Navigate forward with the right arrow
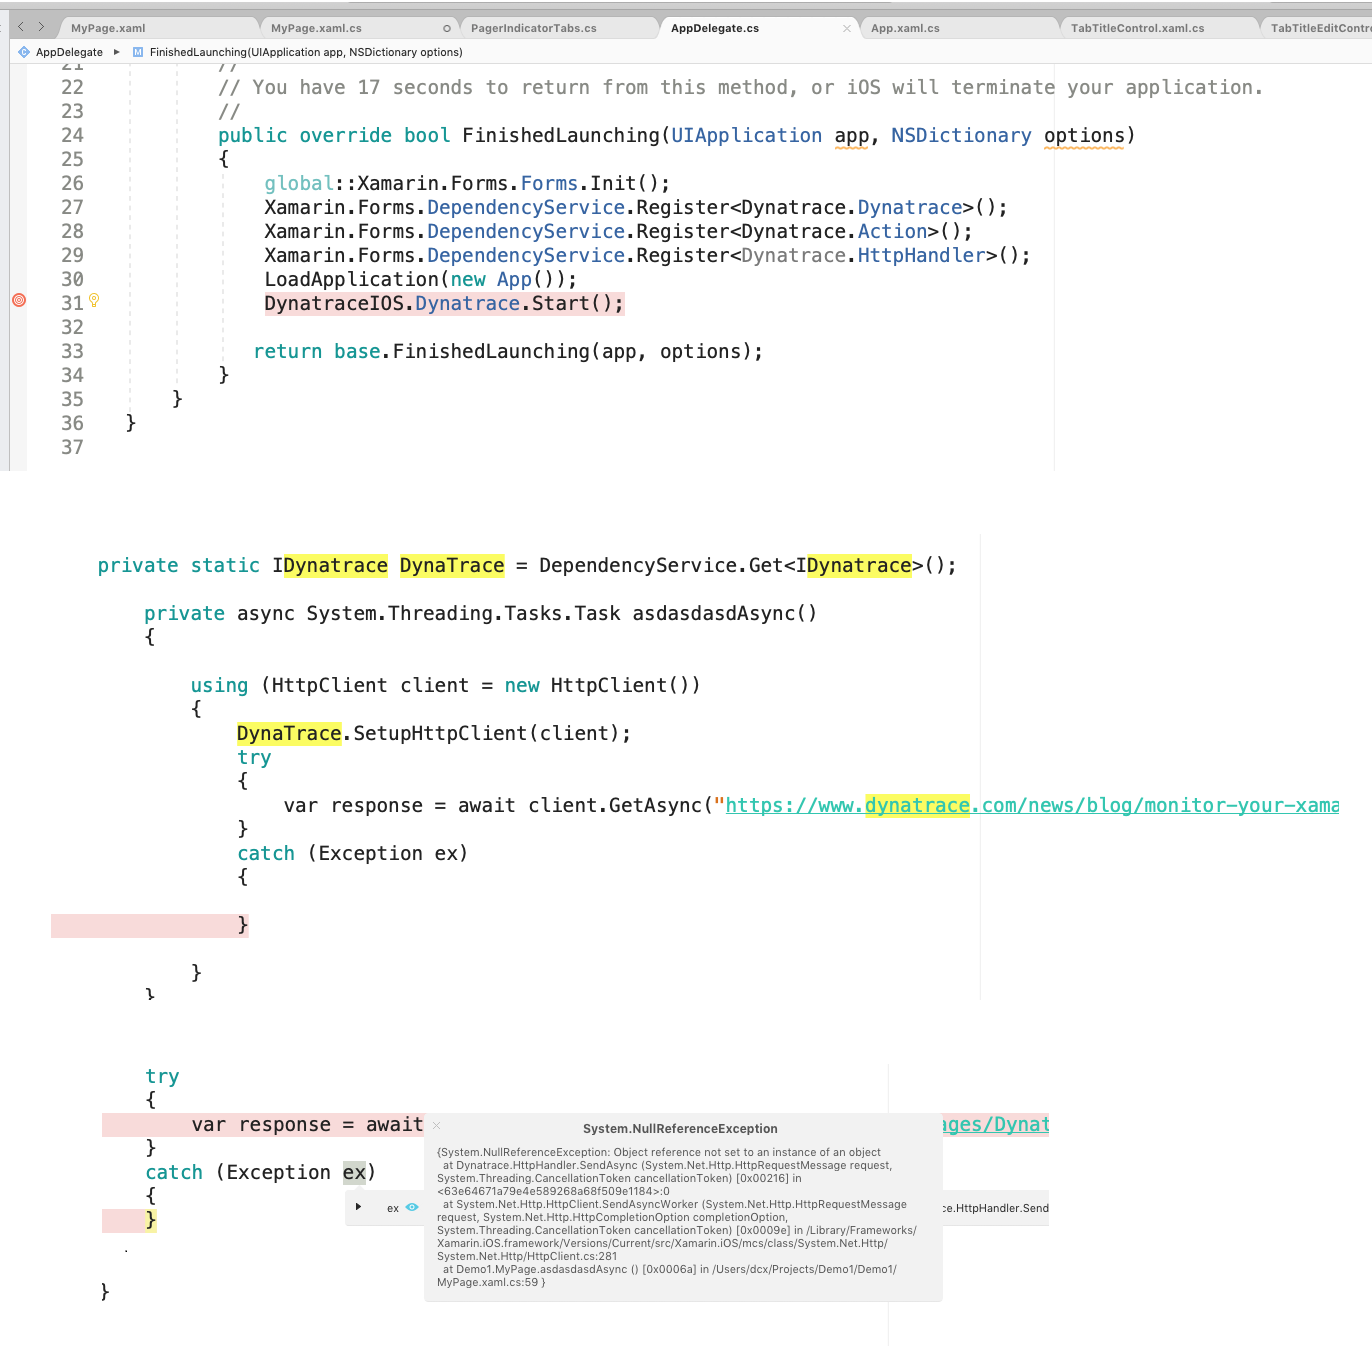This screenshot has height=1346, width=1372. pyautogui.click(x=41, y=27)
